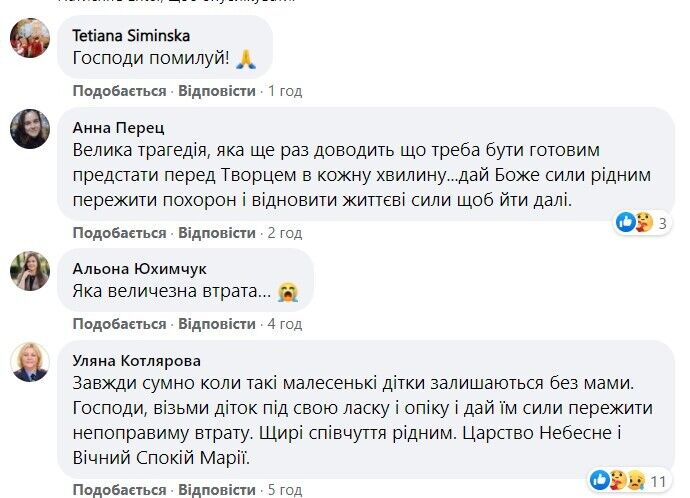Open Tetiana Siminska's profile picture
690x498 pixels.
[30, 40]
